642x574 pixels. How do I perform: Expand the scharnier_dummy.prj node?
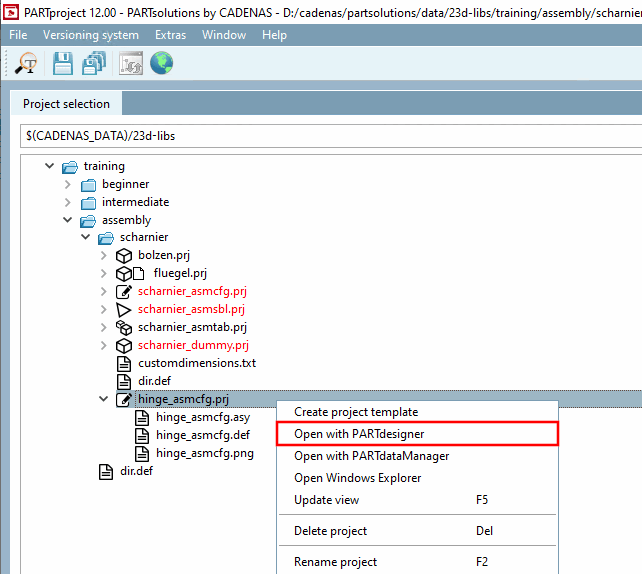click(x=104, y=345)
